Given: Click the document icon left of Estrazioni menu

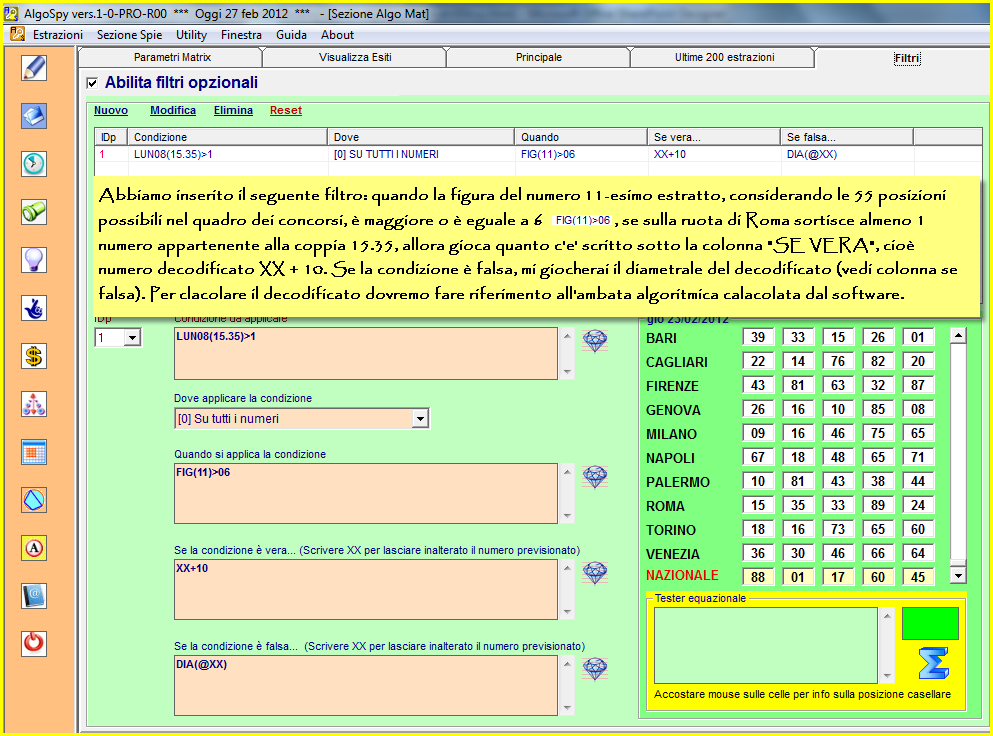Looking at the screenshot, I should (x=17, y=34).
